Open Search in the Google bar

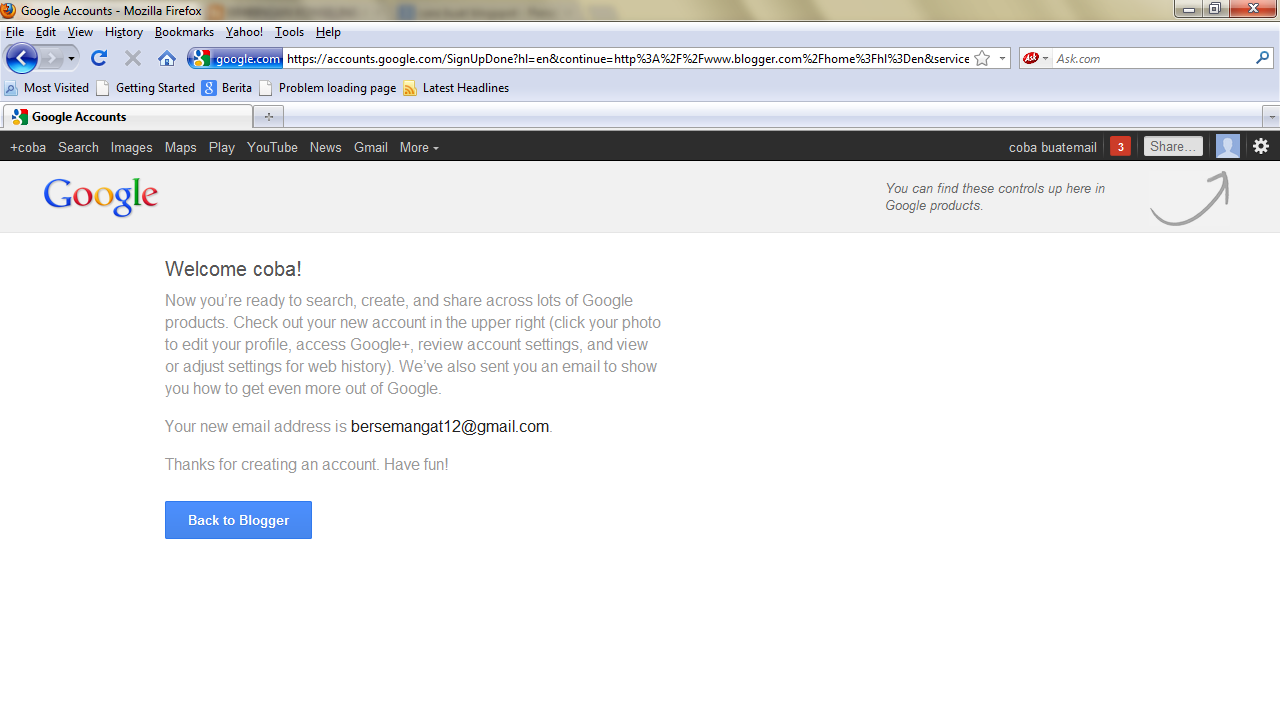click(x=78, y=147)
